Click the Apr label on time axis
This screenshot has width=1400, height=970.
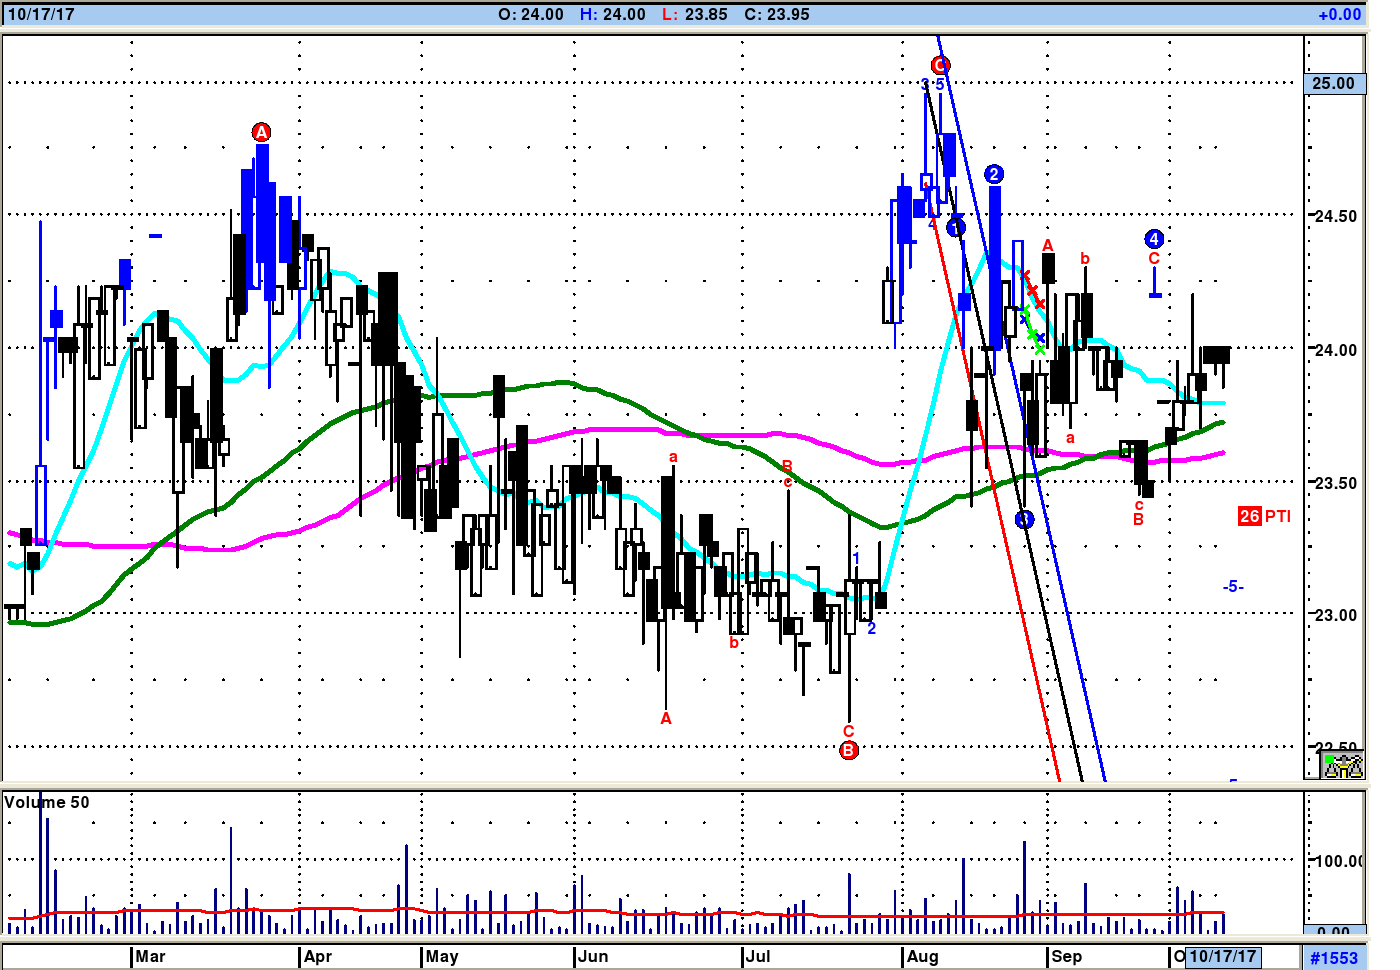(318, 956)
